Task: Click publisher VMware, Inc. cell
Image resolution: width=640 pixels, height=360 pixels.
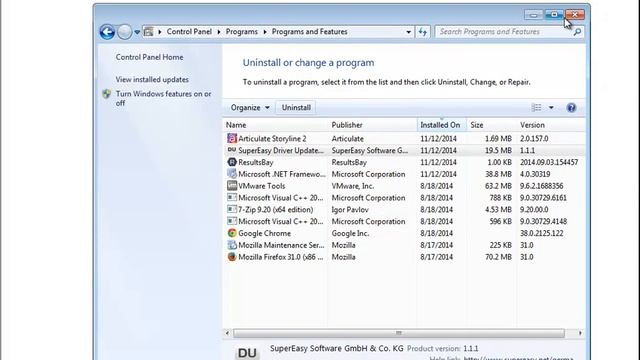Action: click(x=353, y=186)
